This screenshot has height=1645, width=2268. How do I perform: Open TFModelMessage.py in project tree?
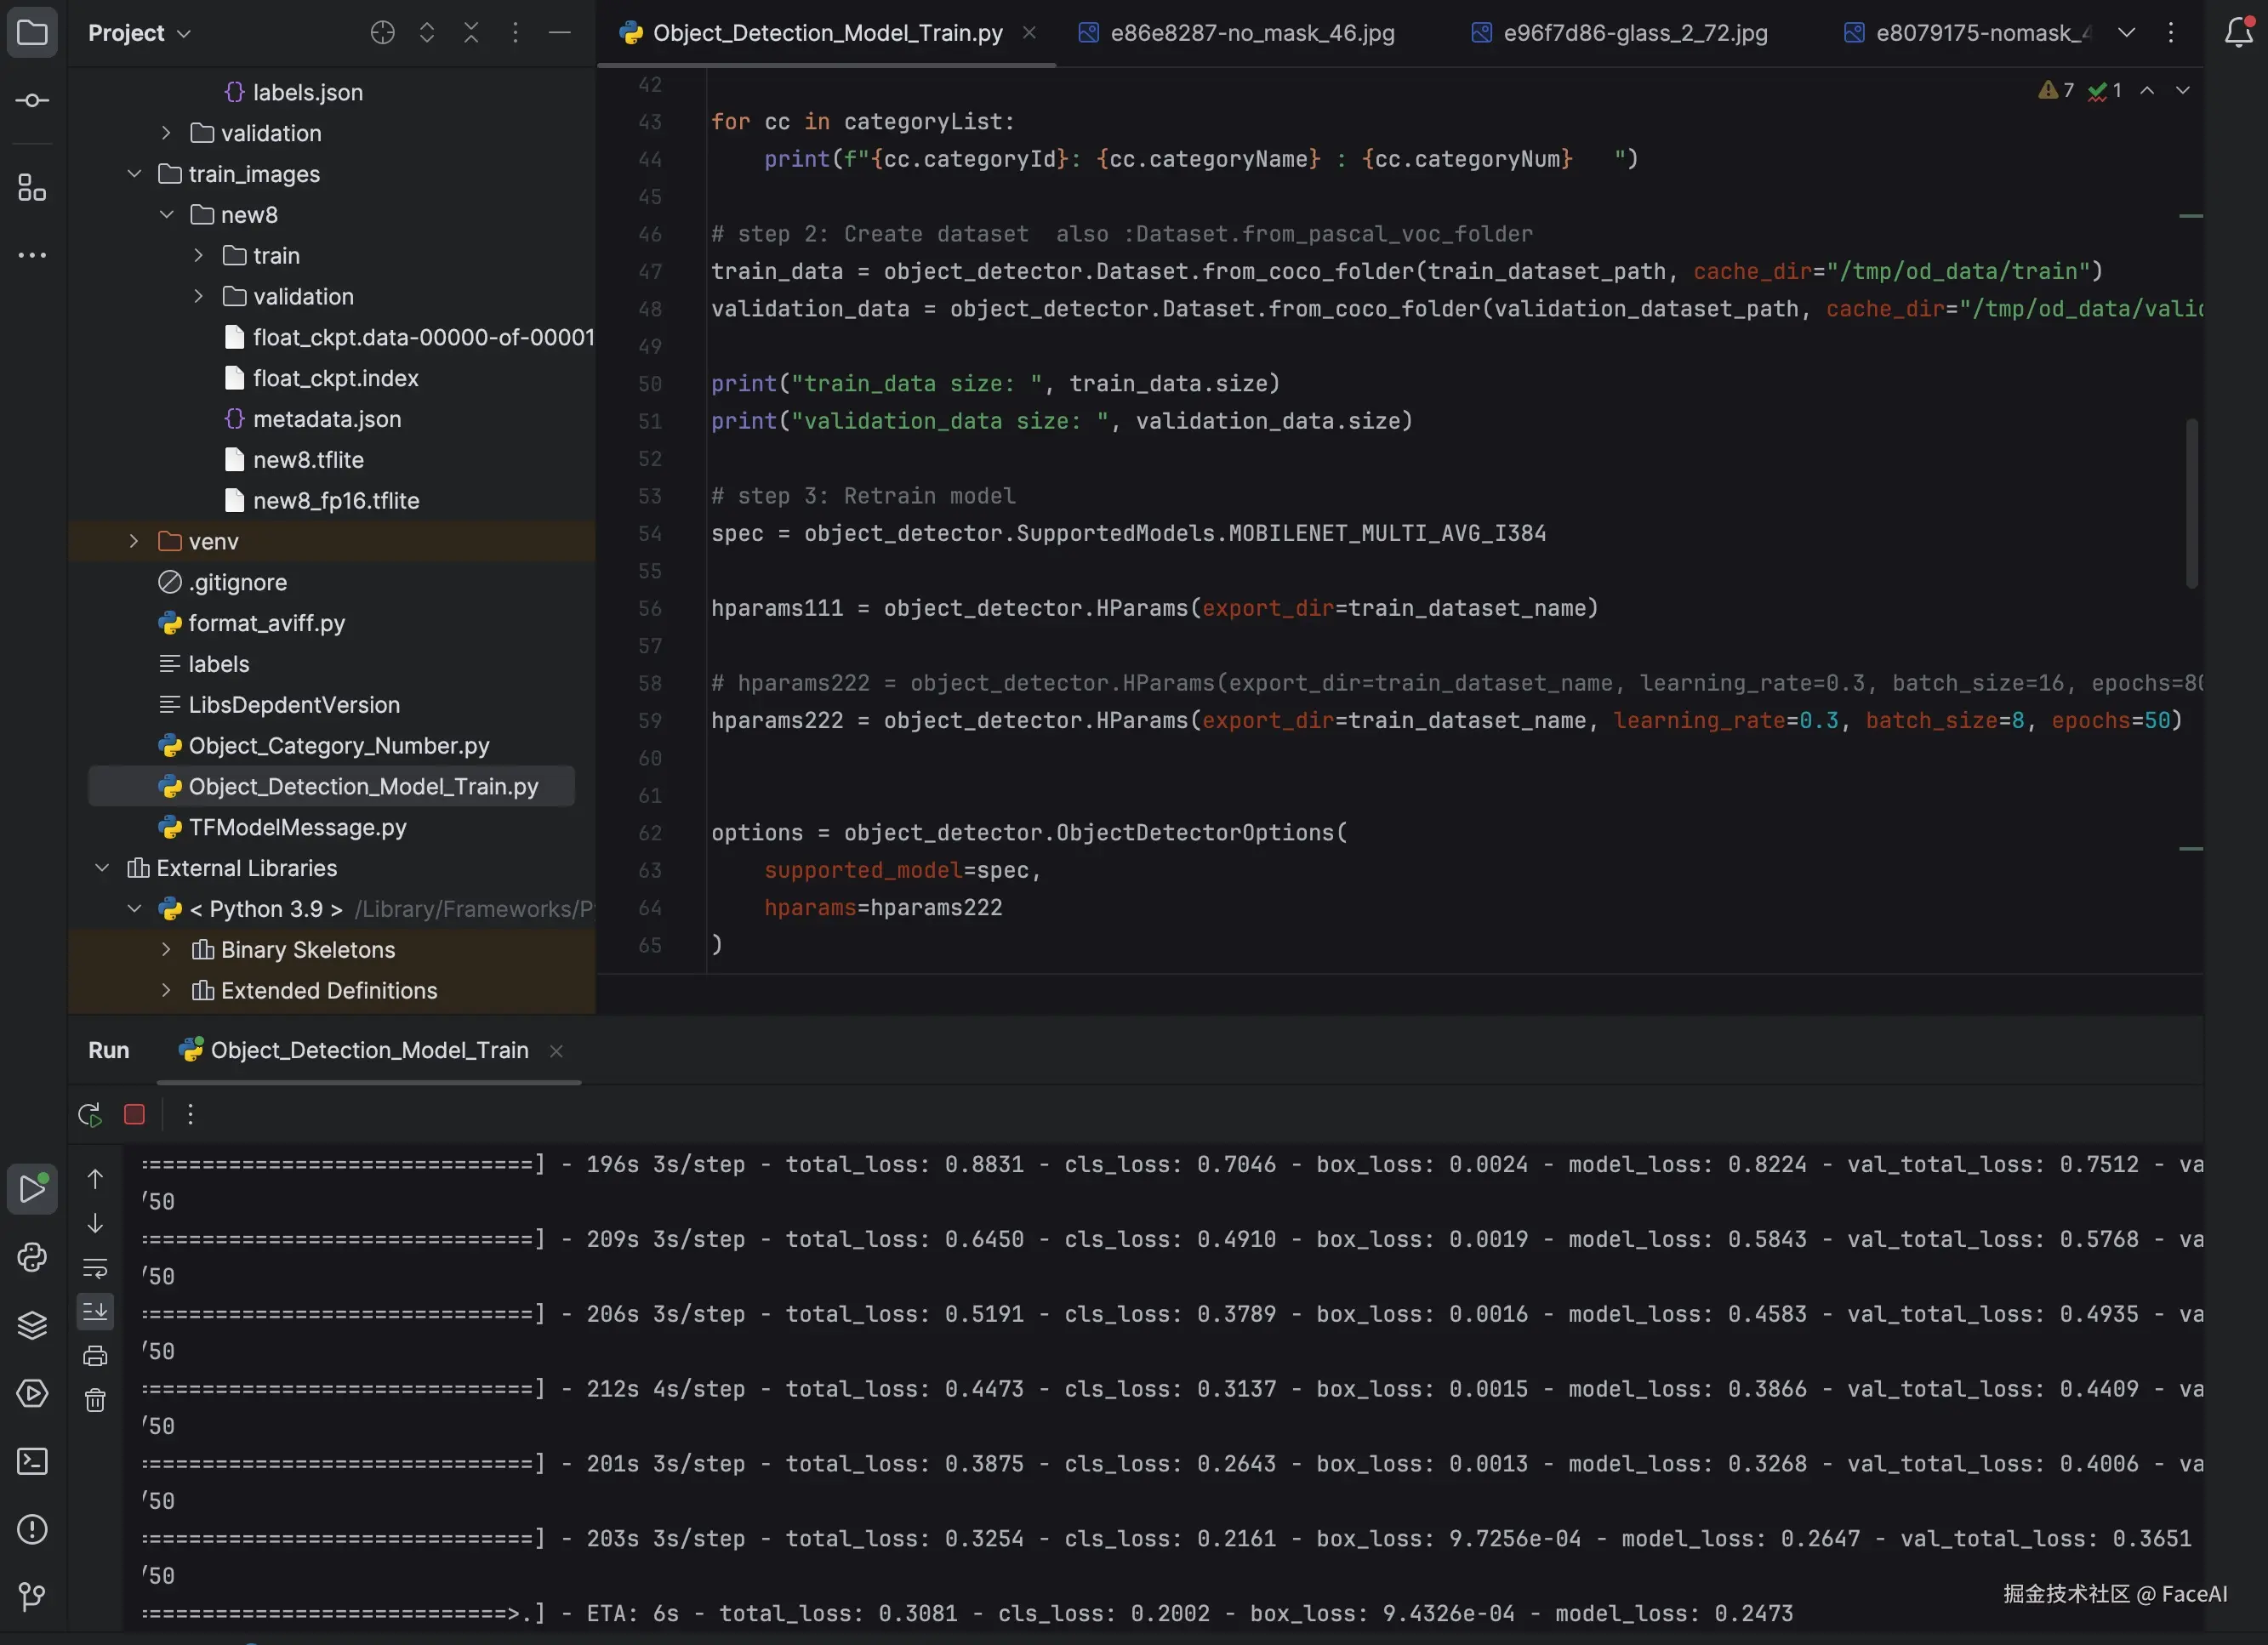pyautogui.click(x=297, y=827)
